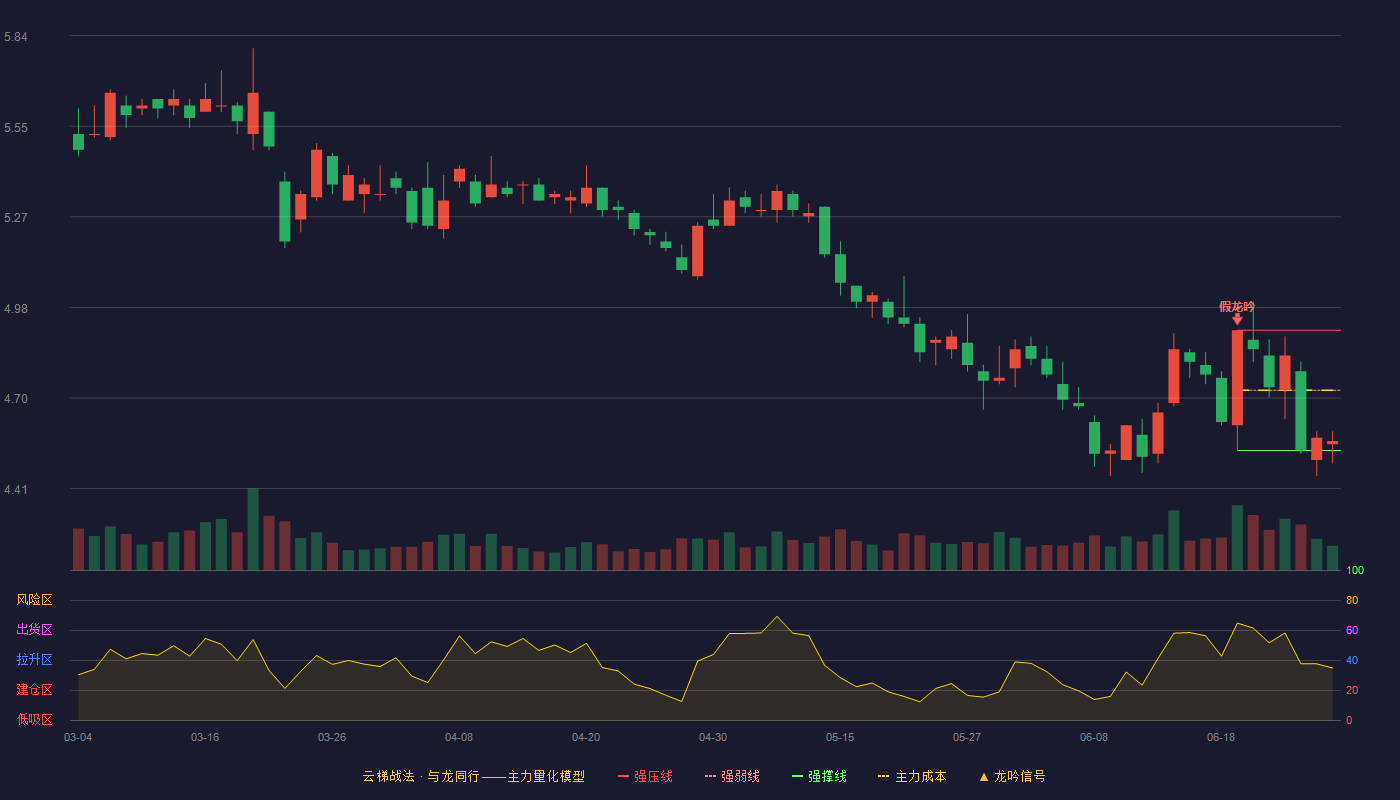Click the 06-18 date label

pos(1221,737)
